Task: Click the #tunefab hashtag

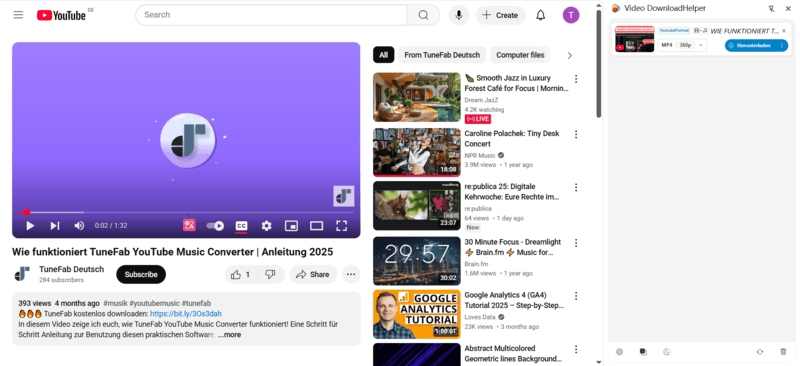Action: point(196,303)
